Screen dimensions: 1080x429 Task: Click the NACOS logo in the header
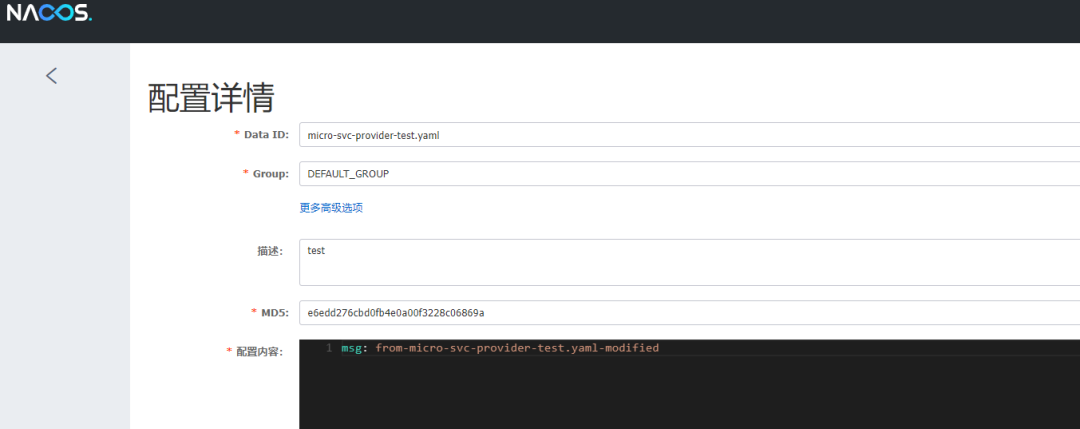(x=49, y=13)
